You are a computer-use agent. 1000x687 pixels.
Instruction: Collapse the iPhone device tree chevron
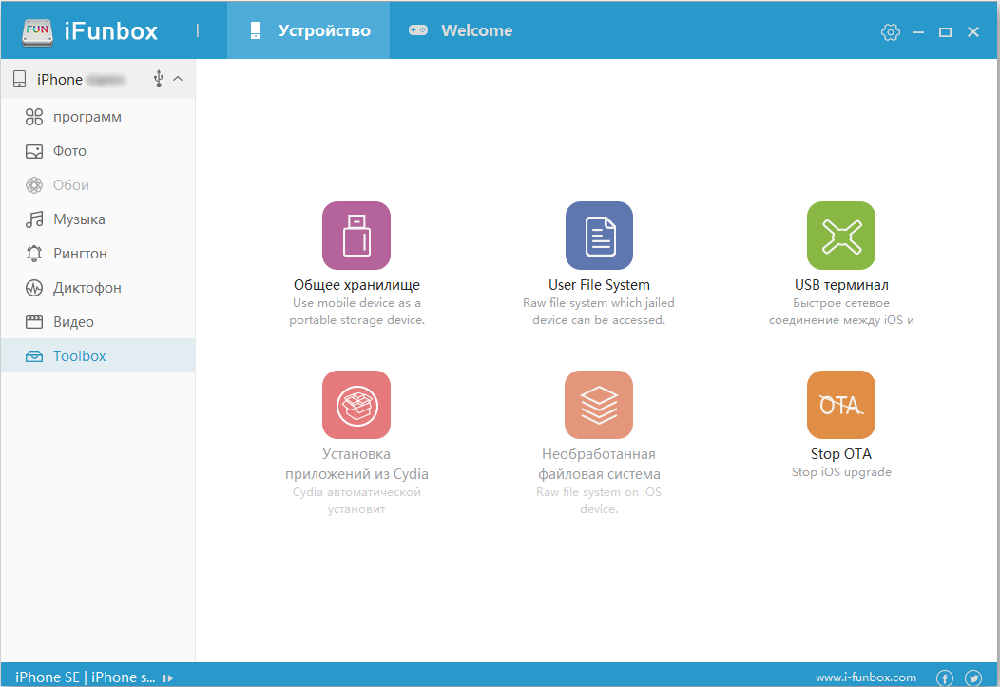point(178,79)
